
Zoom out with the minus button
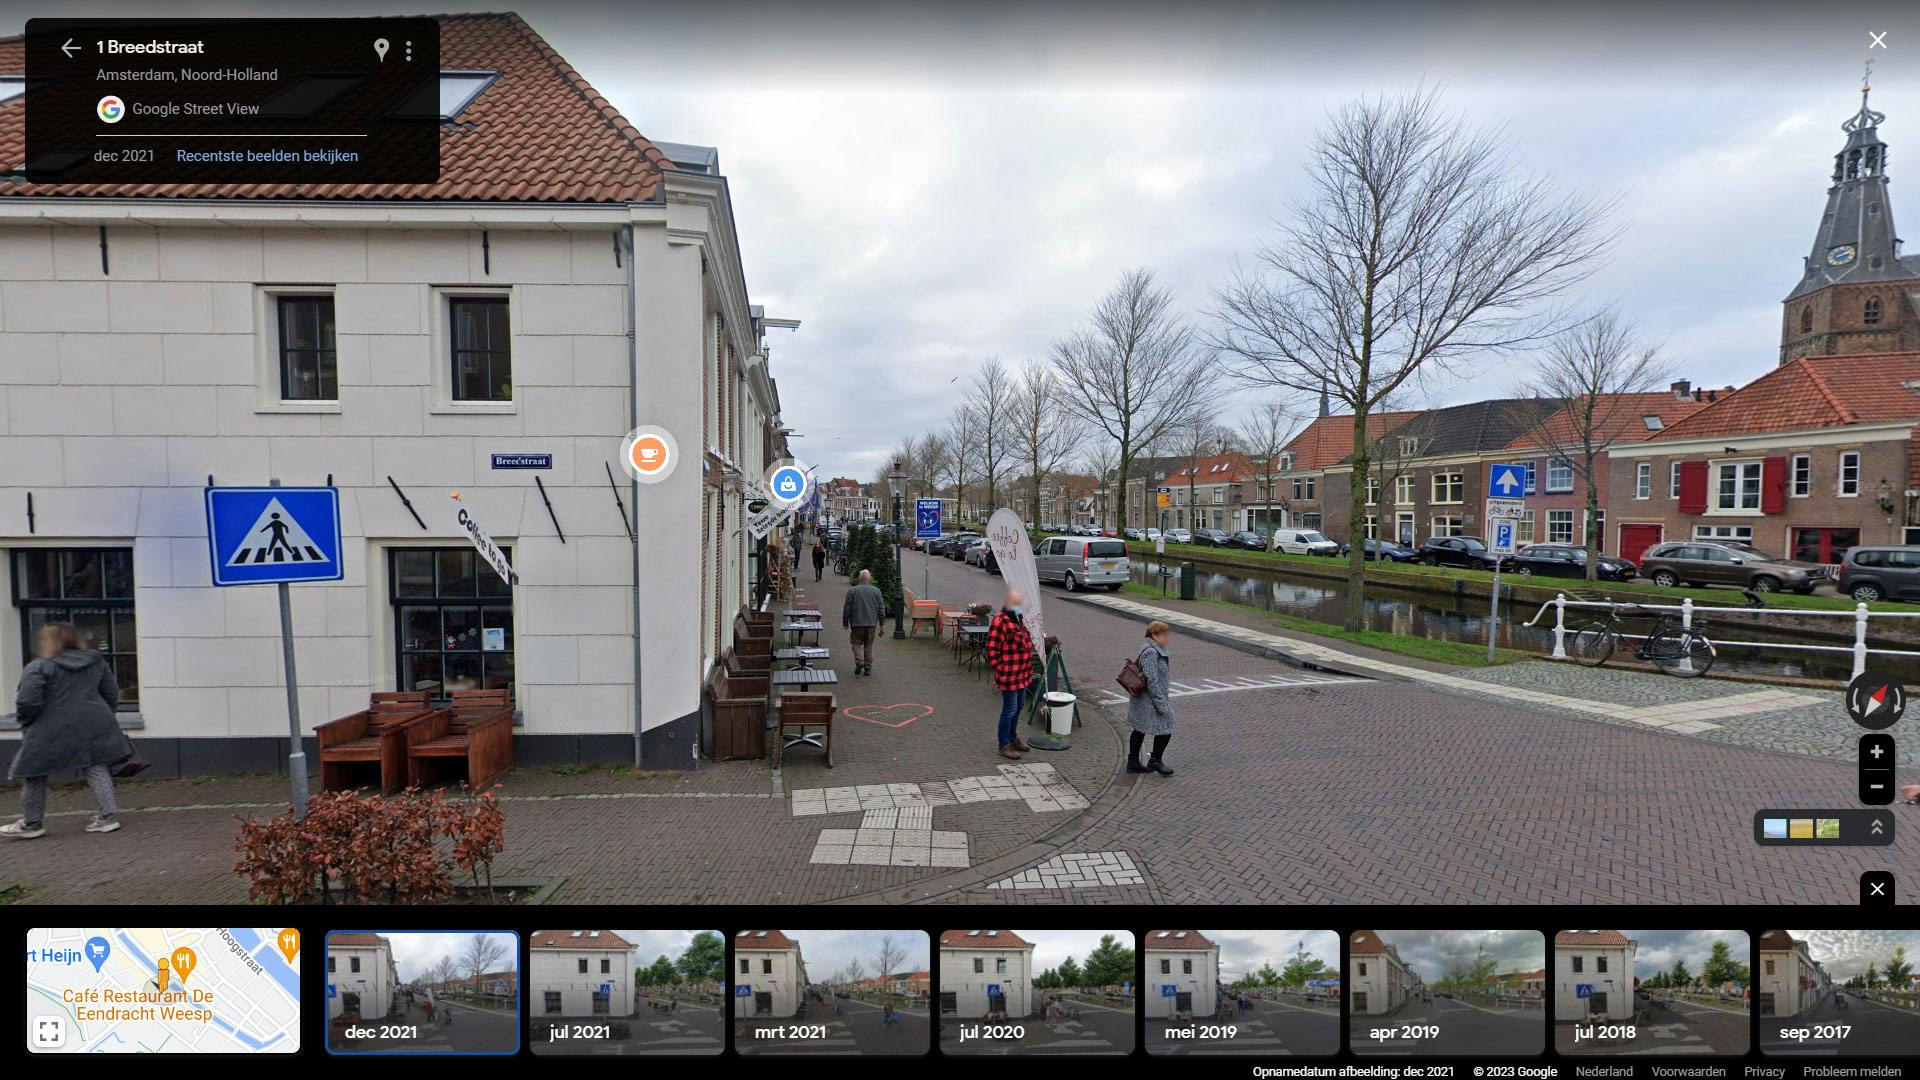(x=1876, y=787)
